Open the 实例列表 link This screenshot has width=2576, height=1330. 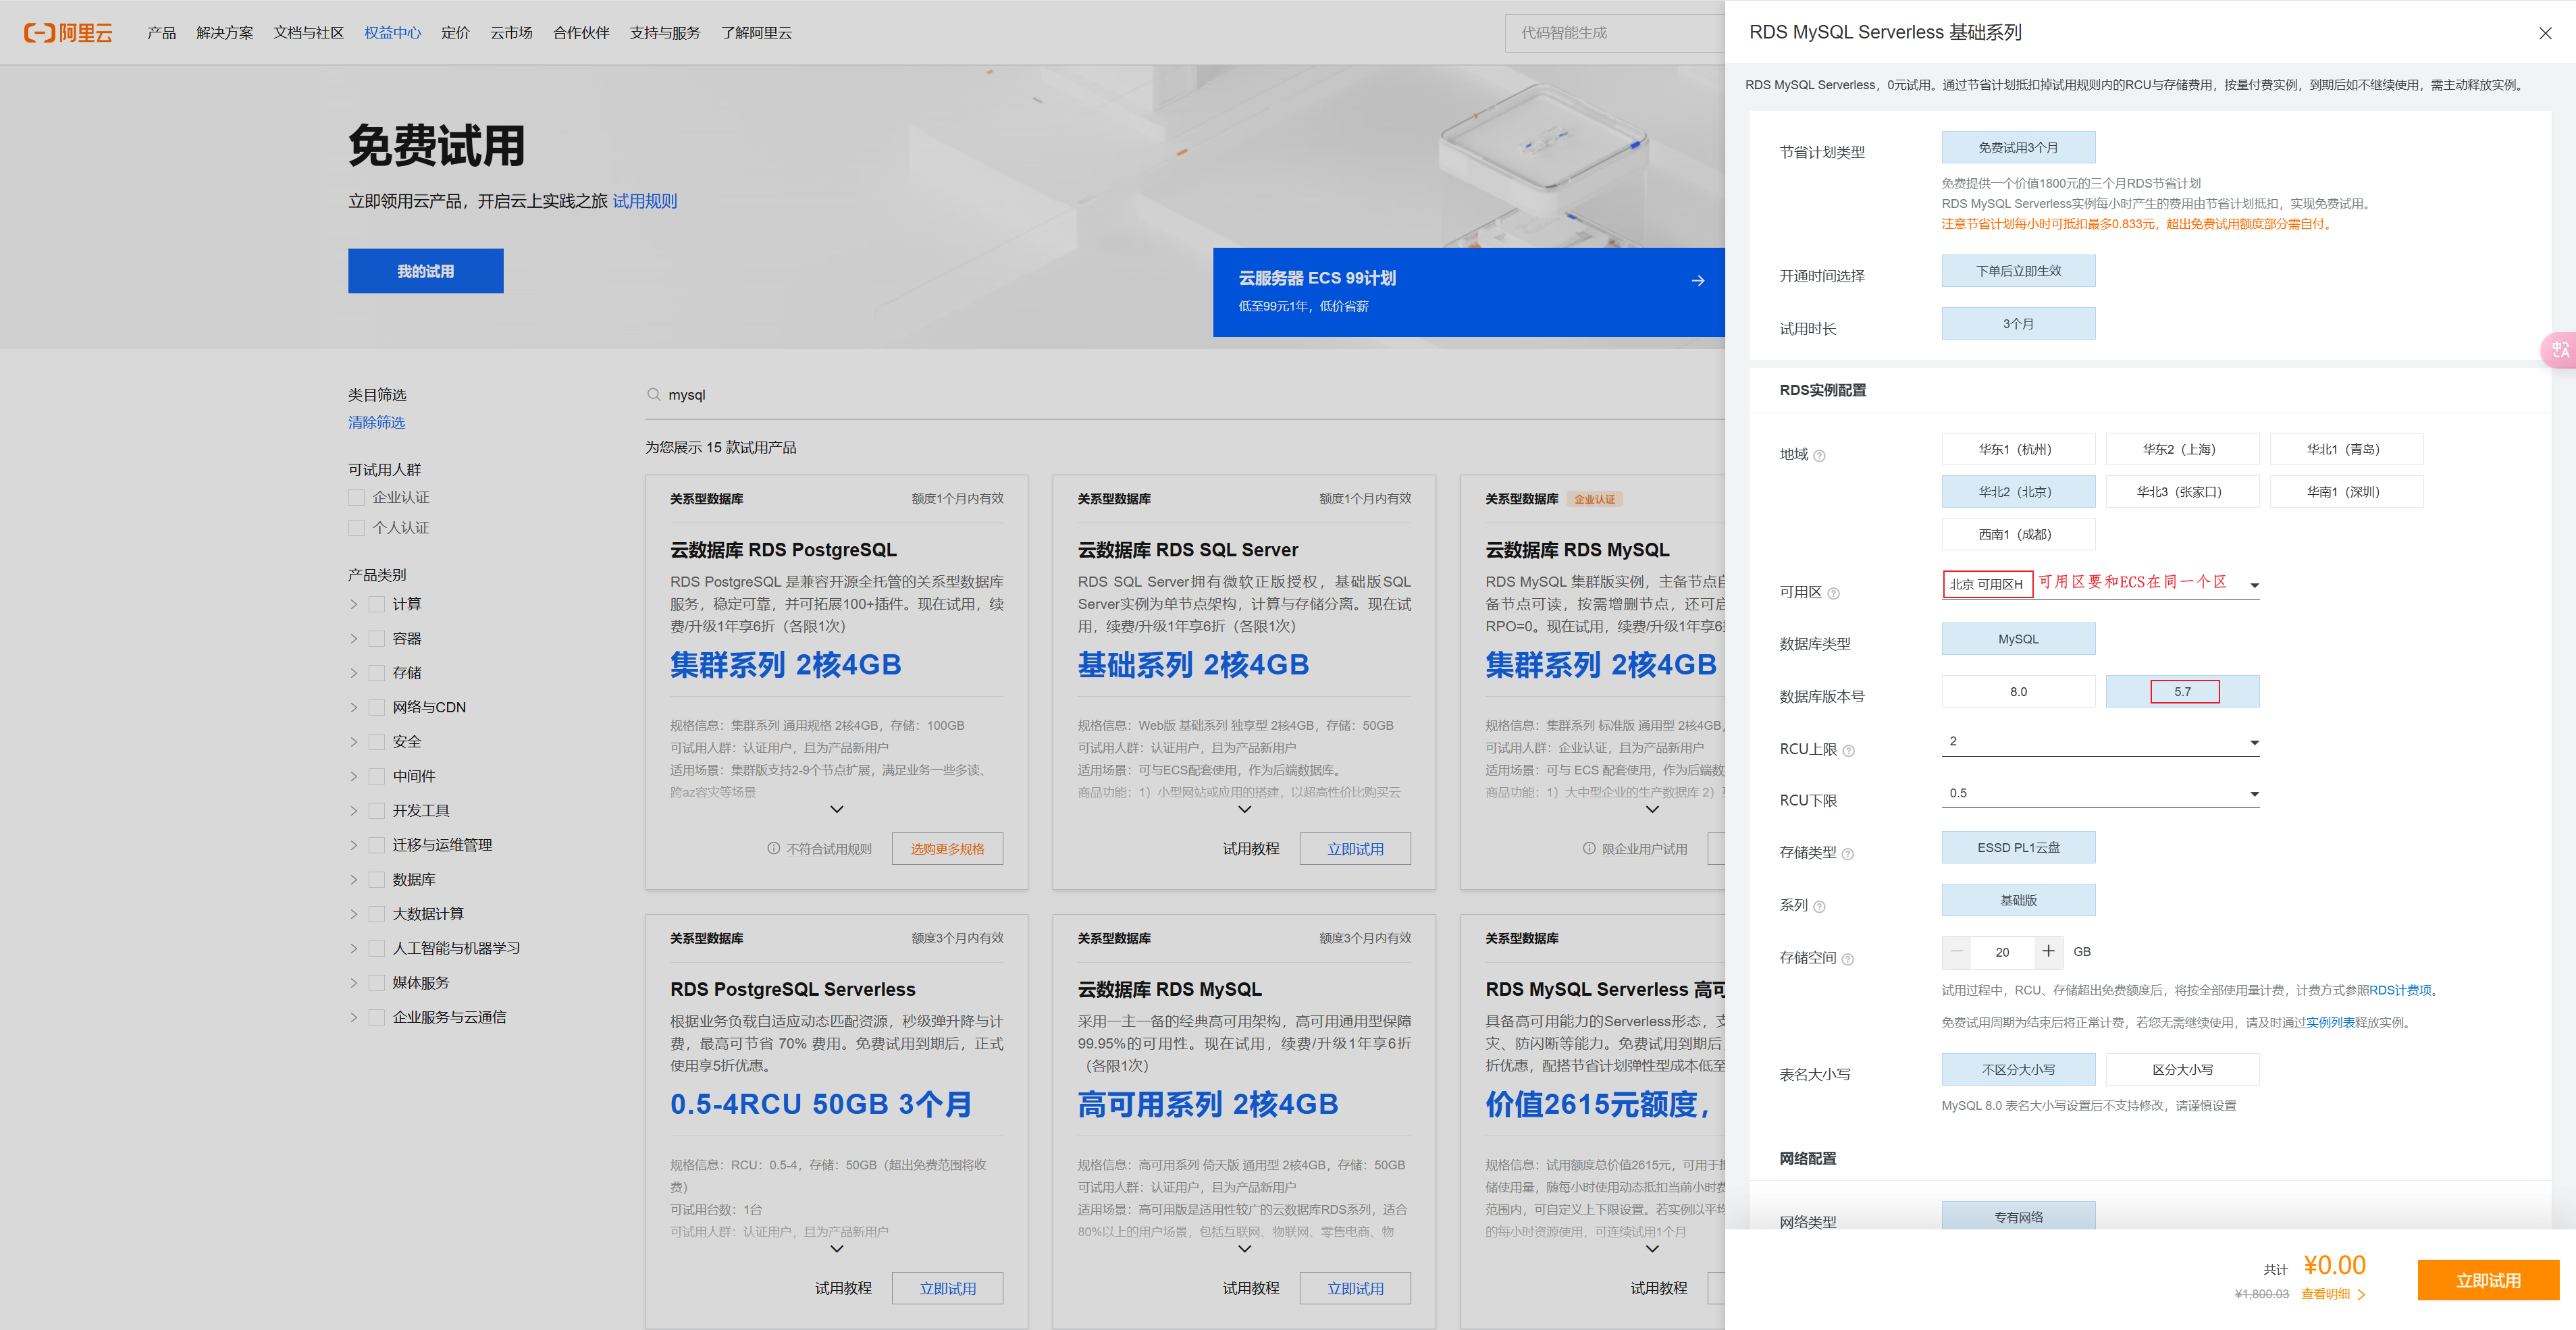tap(2330, 1023)
